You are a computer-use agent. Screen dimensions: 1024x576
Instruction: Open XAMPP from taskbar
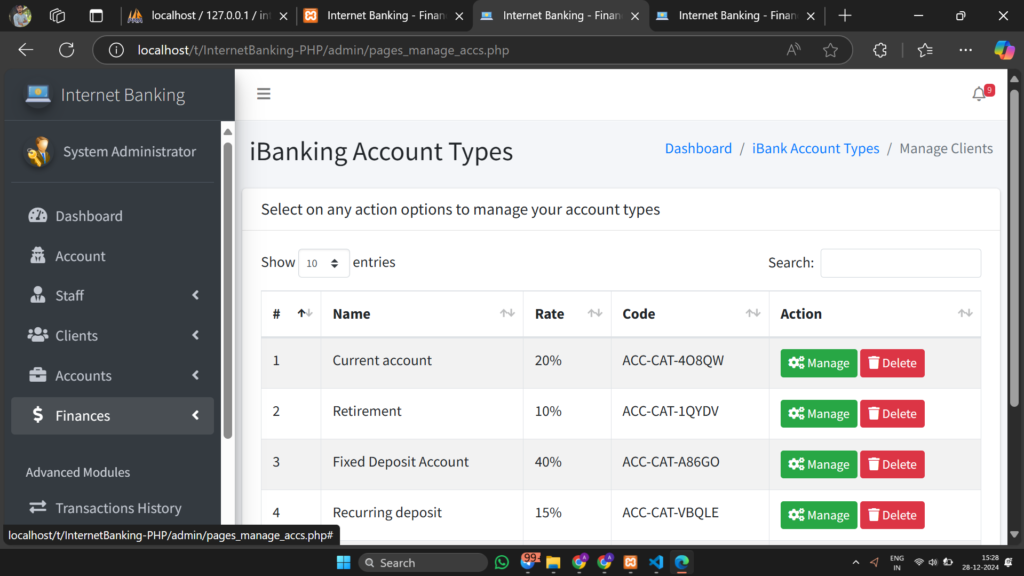pyautogui.click(x=630, y=562)
